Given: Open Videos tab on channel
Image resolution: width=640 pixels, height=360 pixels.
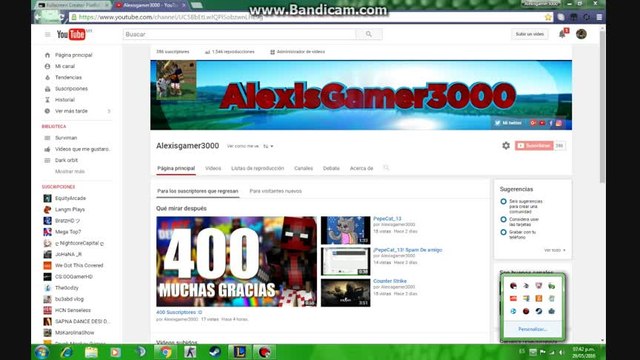Looking at the screenshot, I should [x=213, y=168].
